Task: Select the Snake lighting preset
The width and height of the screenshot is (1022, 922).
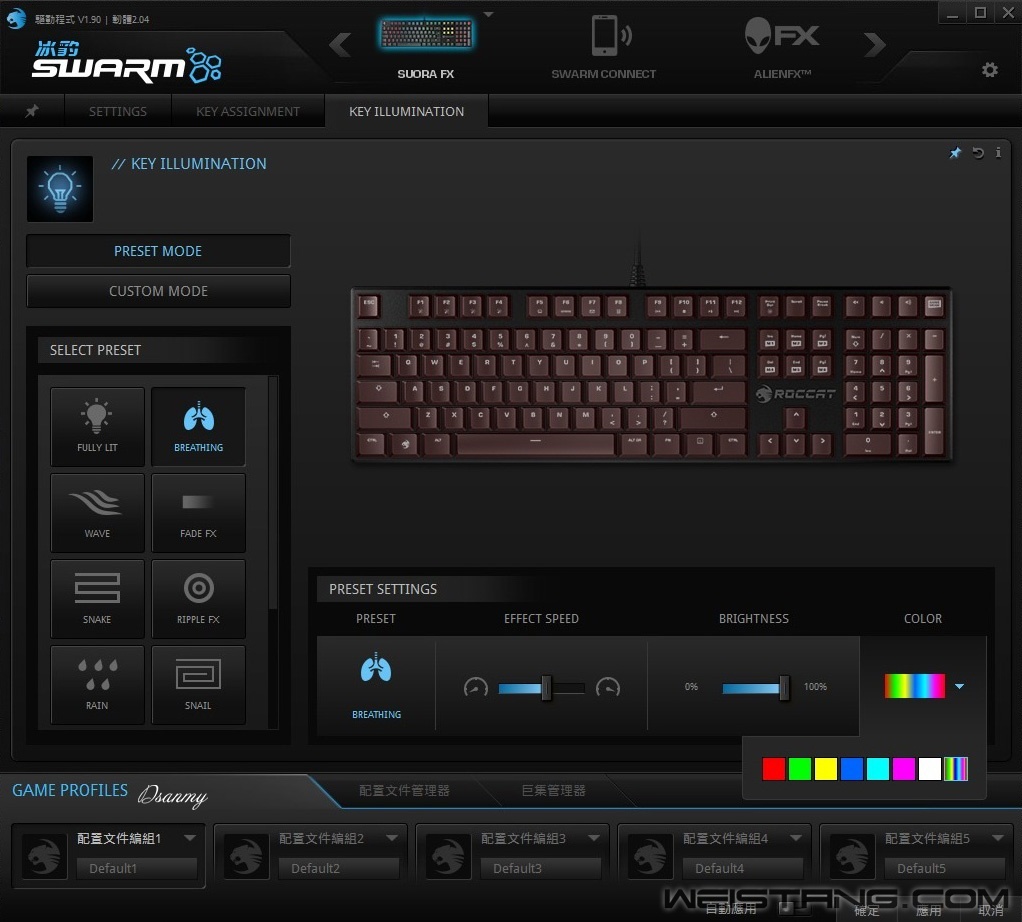Action: coord(97,599)
